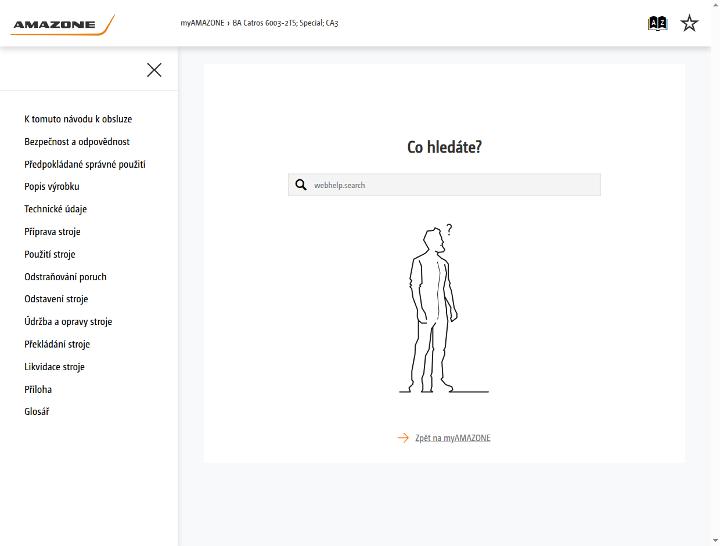The height and width of the screenshot is (546, 720).
Task: Go to Popis výrobku
Action: (52, 186)
